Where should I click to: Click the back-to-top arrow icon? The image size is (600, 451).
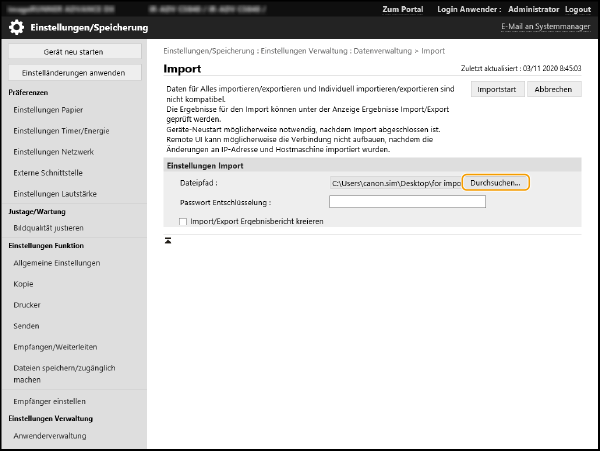(x=168, y=240)
